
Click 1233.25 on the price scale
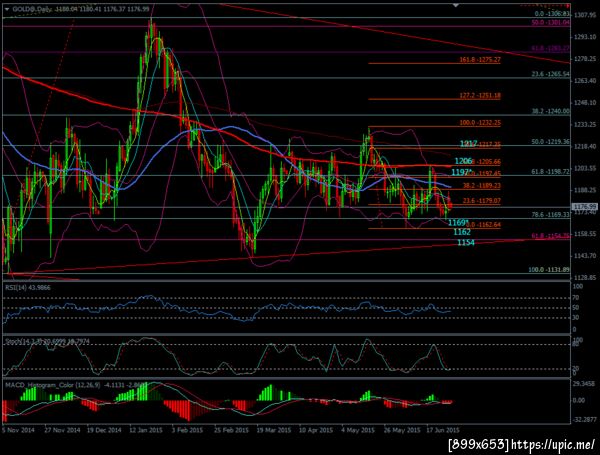584,125
